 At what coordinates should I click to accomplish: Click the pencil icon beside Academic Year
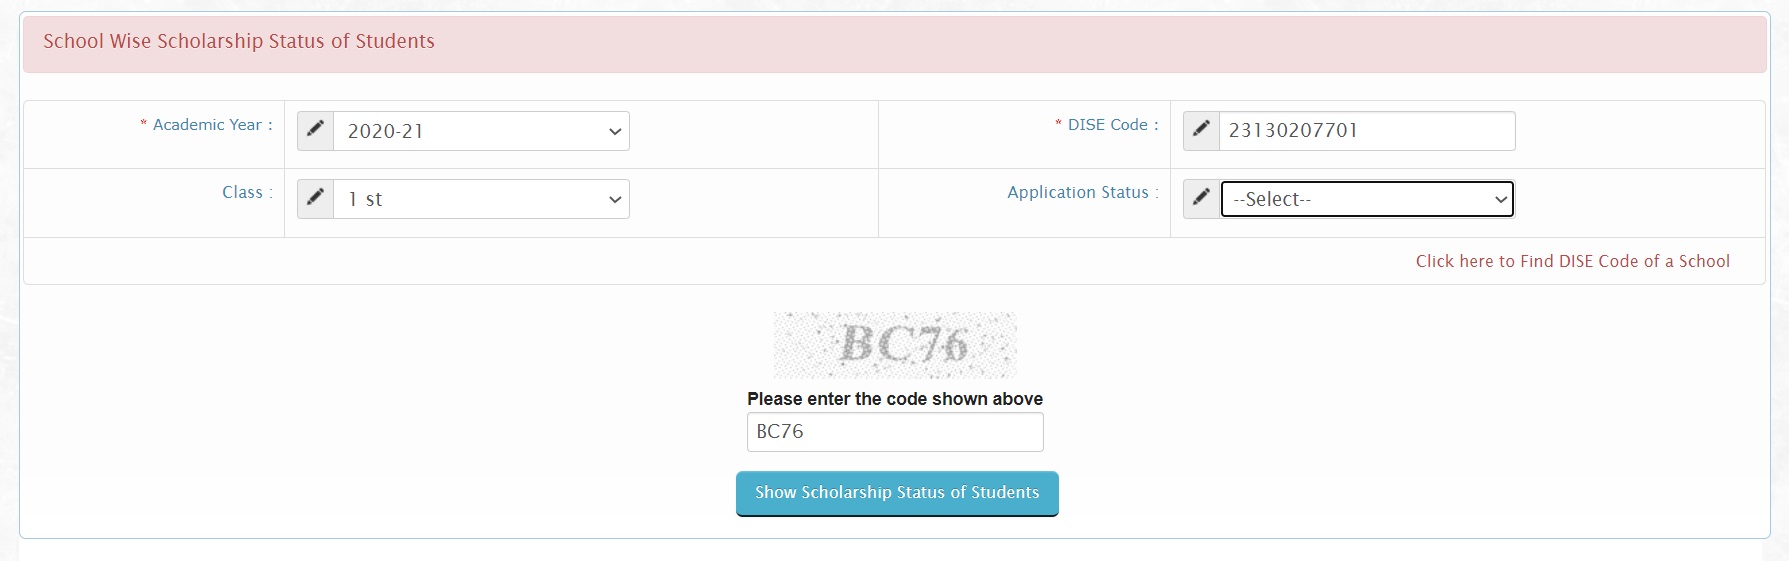click(x=315, y=130)
